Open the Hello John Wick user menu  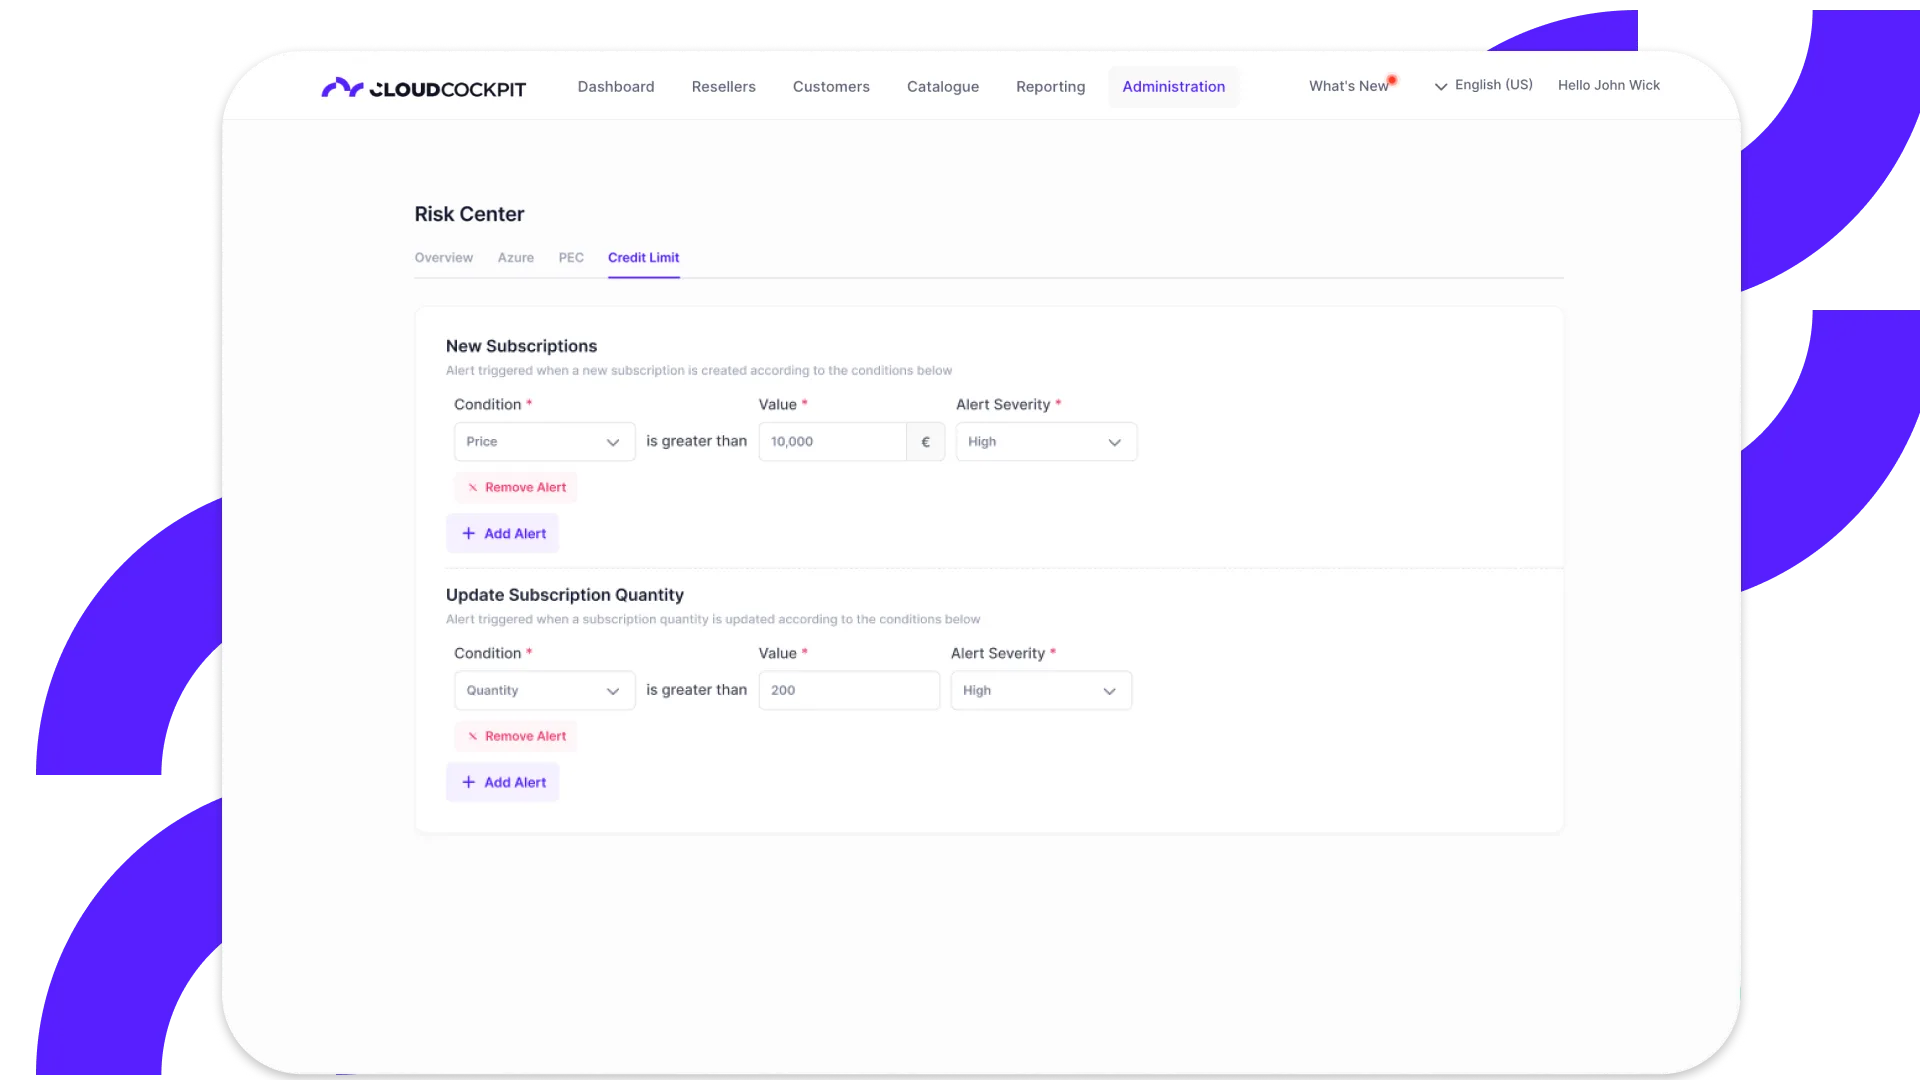1608,86
